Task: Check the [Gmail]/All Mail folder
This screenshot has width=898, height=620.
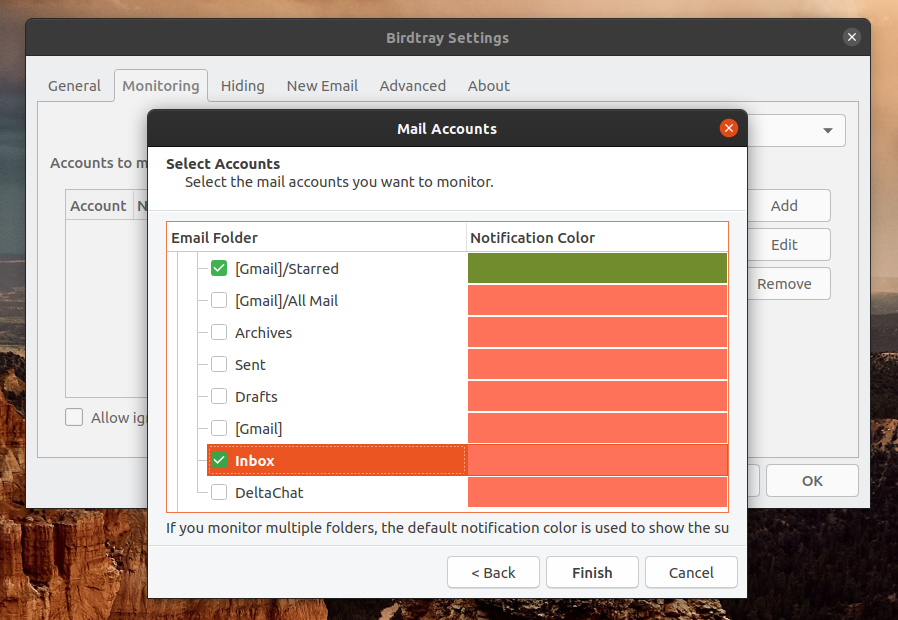Action: tap(218, 300)
